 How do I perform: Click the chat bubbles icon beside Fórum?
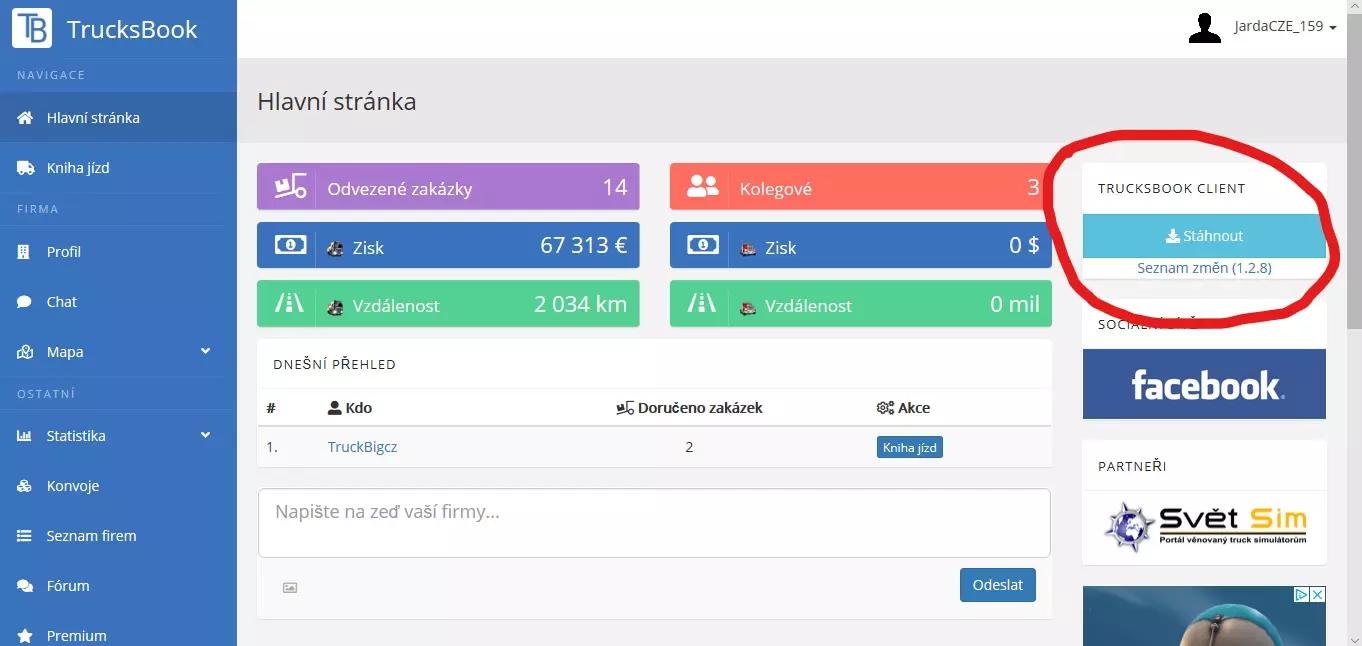tap(25, 586)
